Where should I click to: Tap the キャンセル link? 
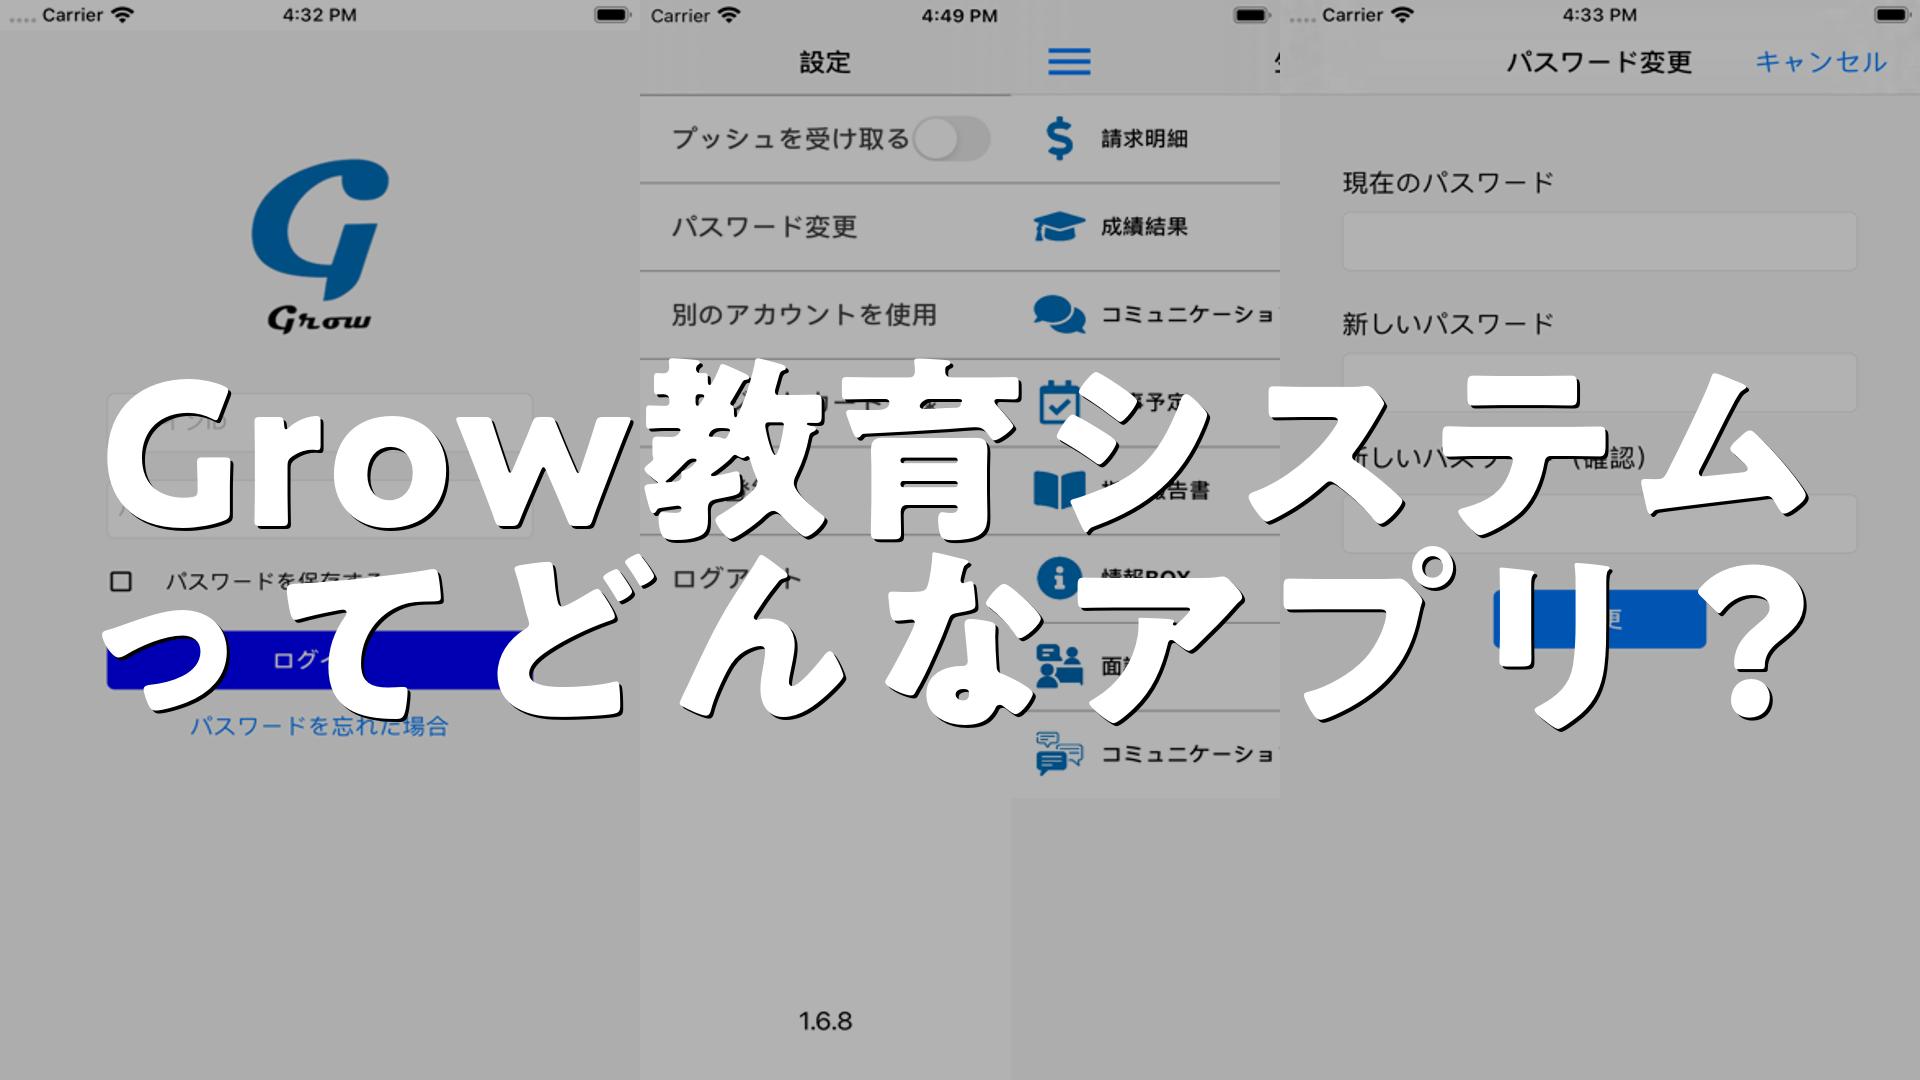pos(1820,62)
